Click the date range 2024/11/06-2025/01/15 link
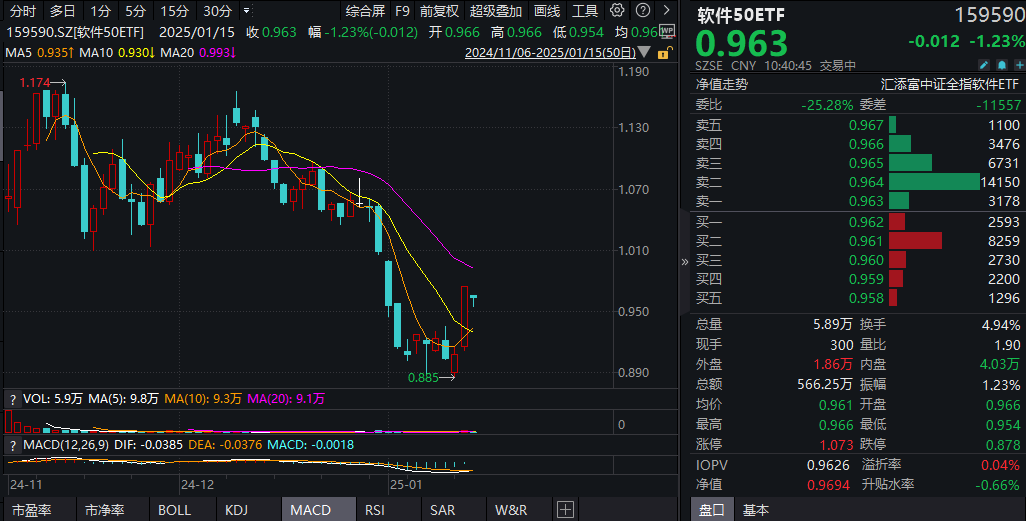Screen dimensions: 1026x521 pyautogui.click(x=550, y=53)
